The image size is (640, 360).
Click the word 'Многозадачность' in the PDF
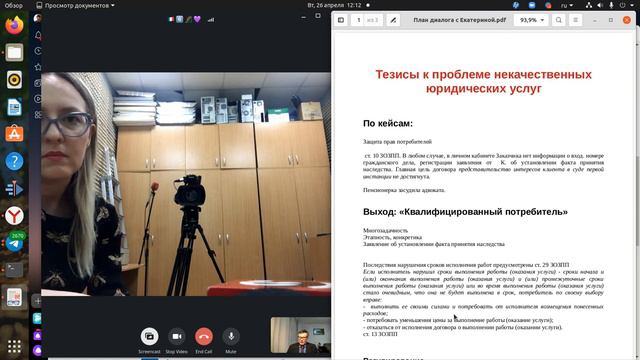(x=385, y=231)
